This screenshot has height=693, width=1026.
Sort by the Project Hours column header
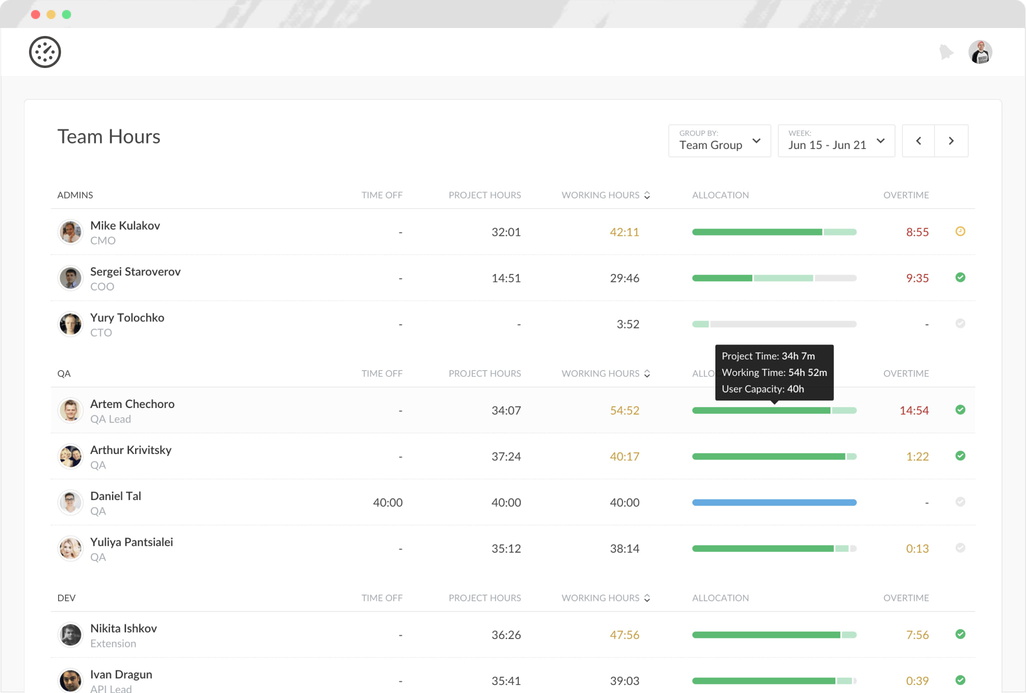485,194
